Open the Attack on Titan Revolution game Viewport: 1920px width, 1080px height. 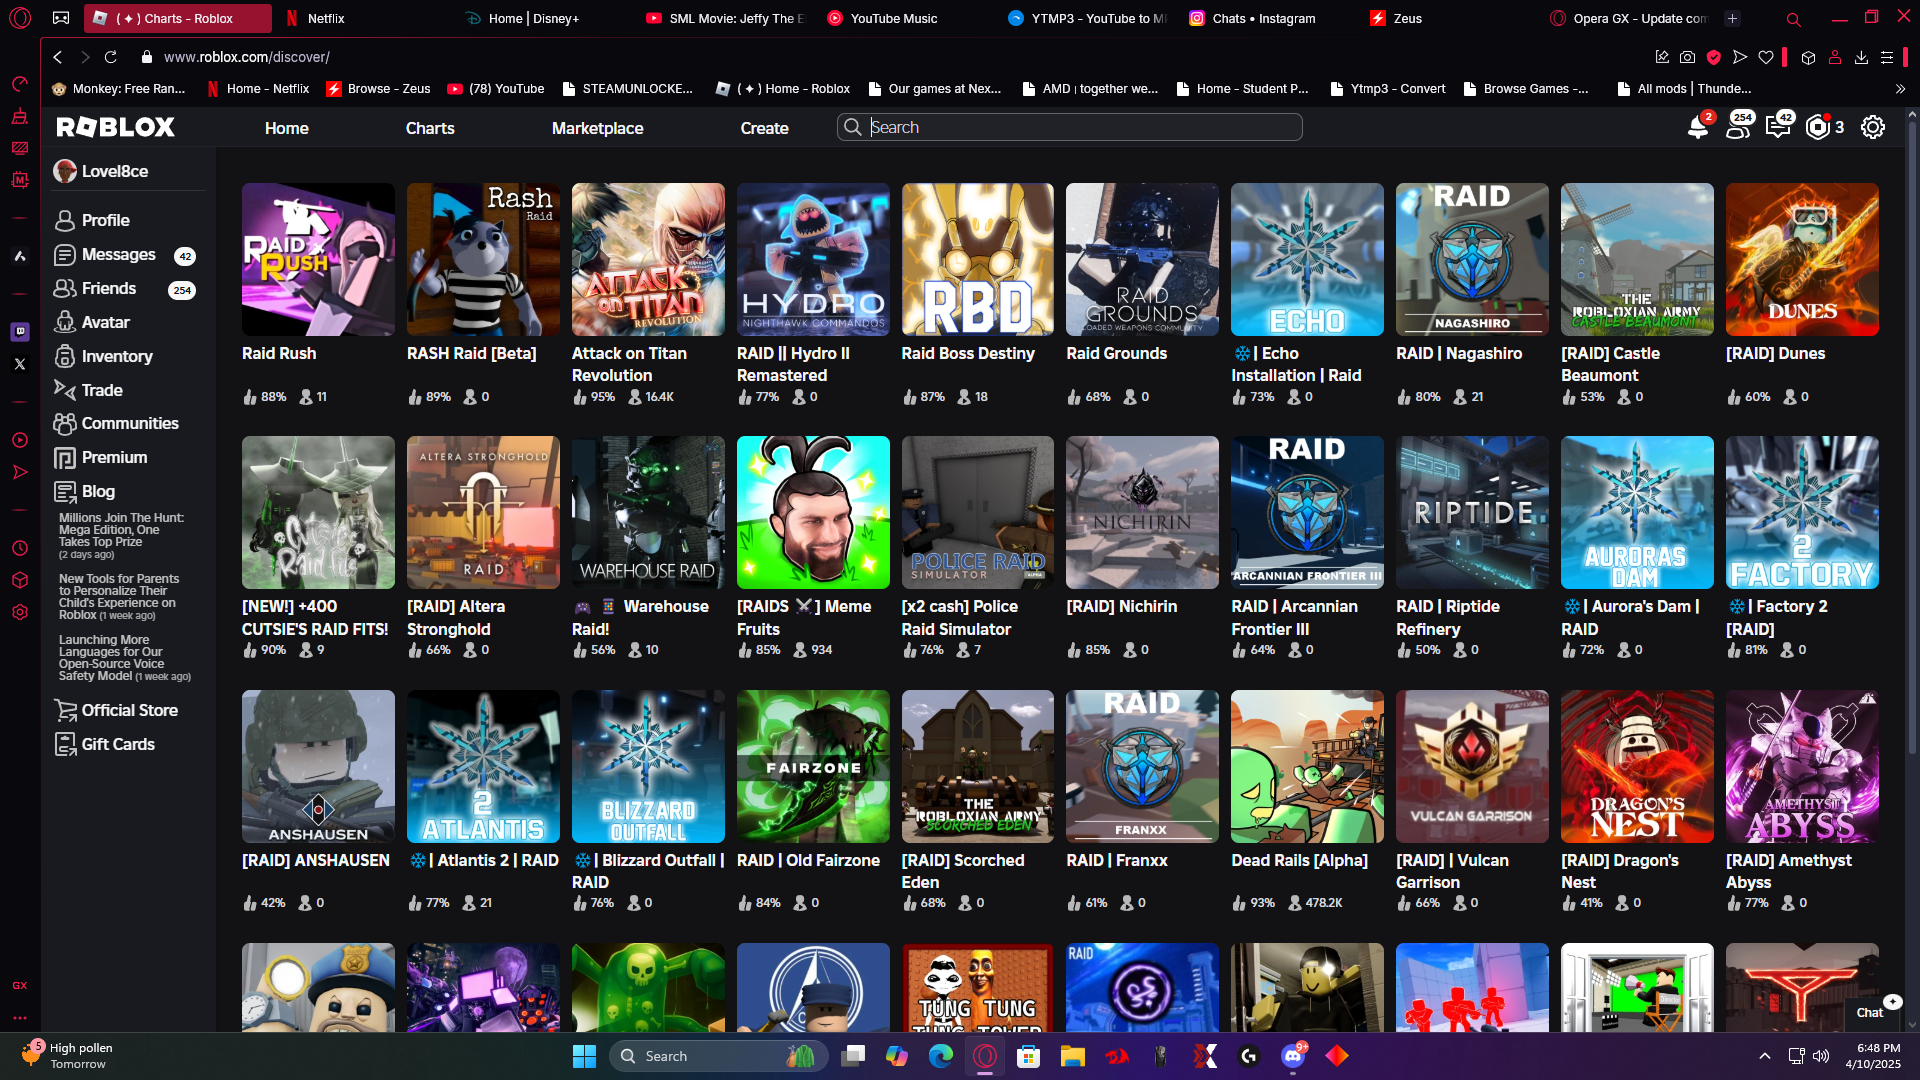coord(648,260)
